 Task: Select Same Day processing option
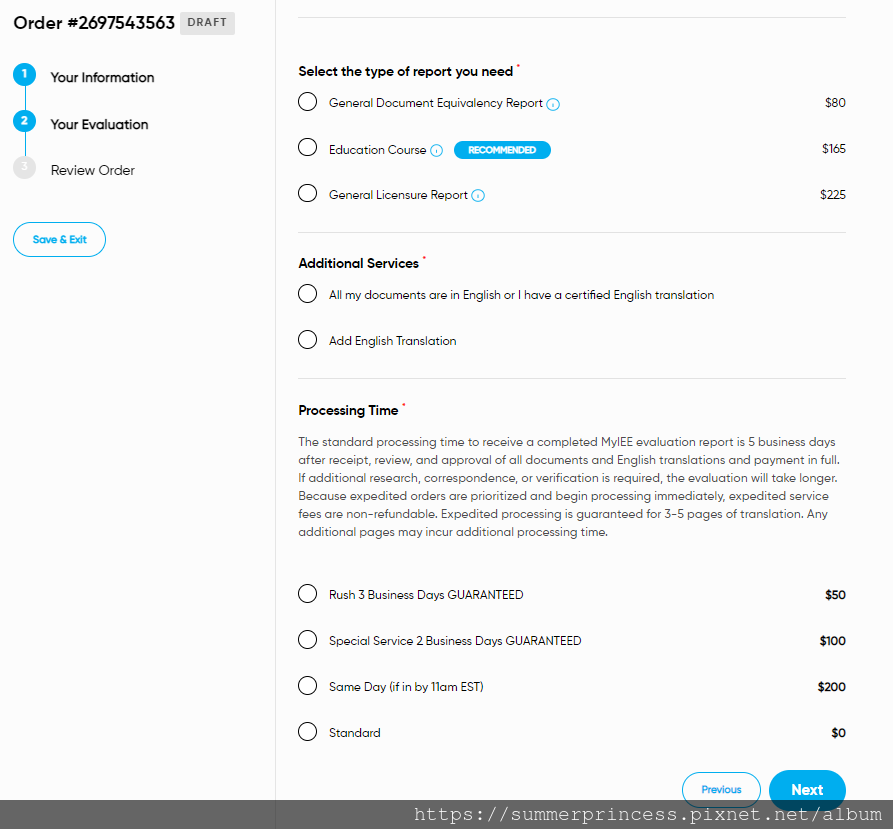coord(308,686)
